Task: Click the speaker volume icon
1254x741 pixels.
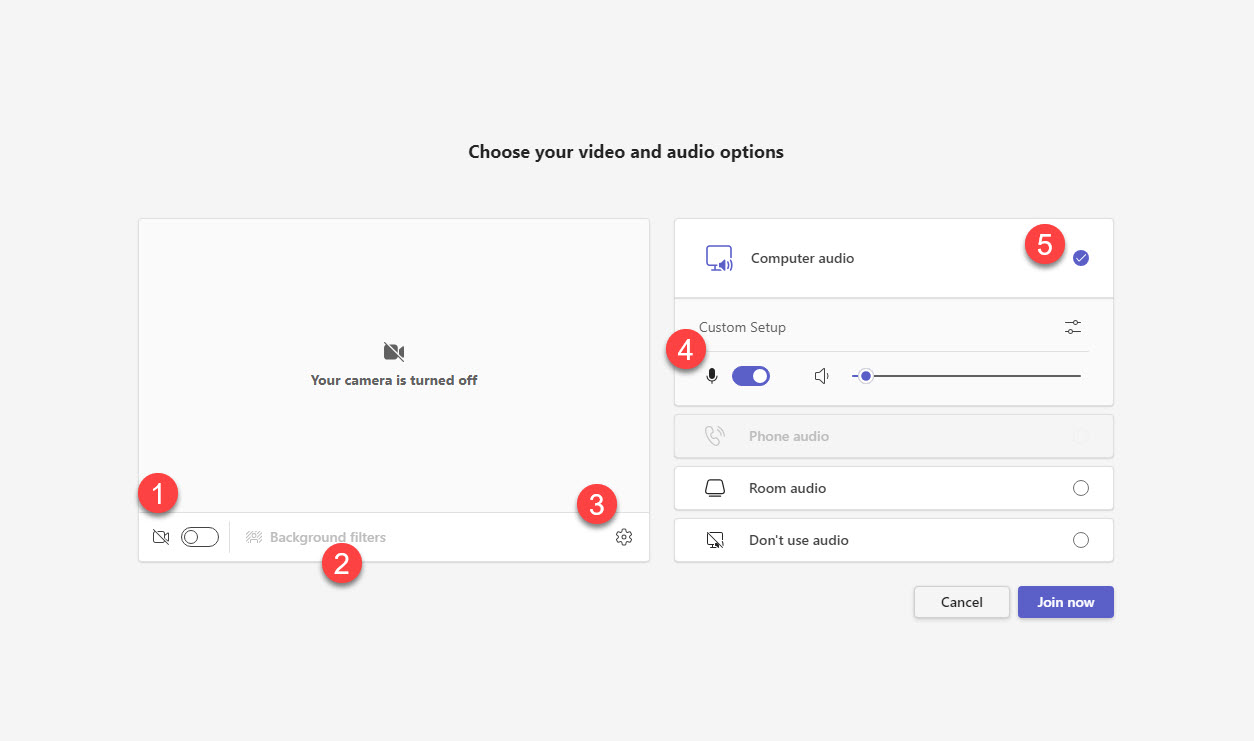Action: (822, 376)
